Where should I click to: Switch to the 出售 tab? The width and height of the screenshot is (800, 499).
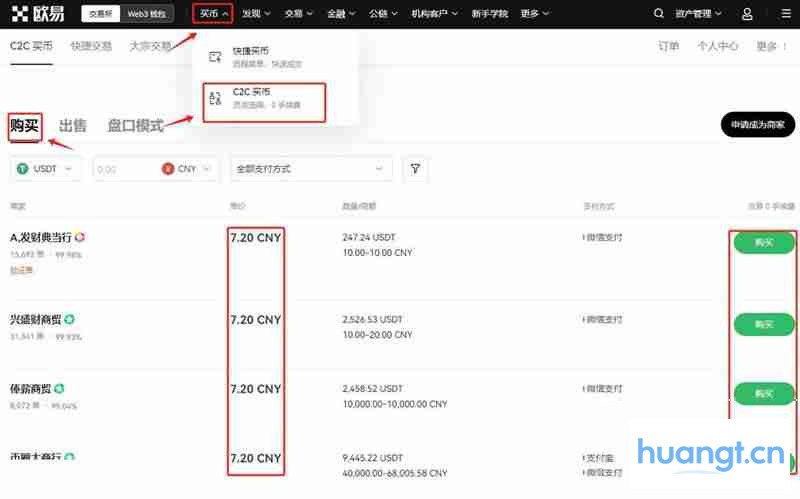[72, 126]
